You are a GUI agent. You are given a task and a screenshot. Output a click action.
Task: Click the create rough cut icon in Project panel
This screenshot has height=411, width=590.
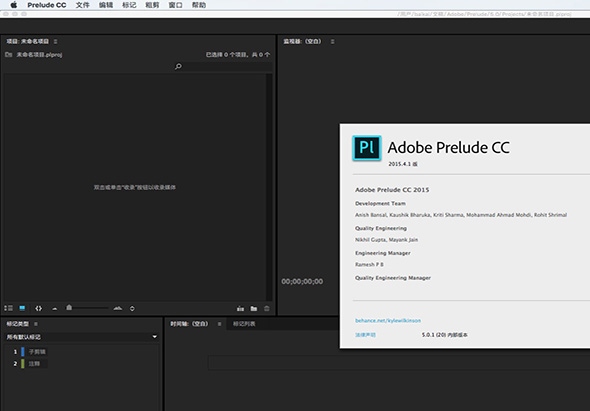pyautogui.click(x=240, y=309)
